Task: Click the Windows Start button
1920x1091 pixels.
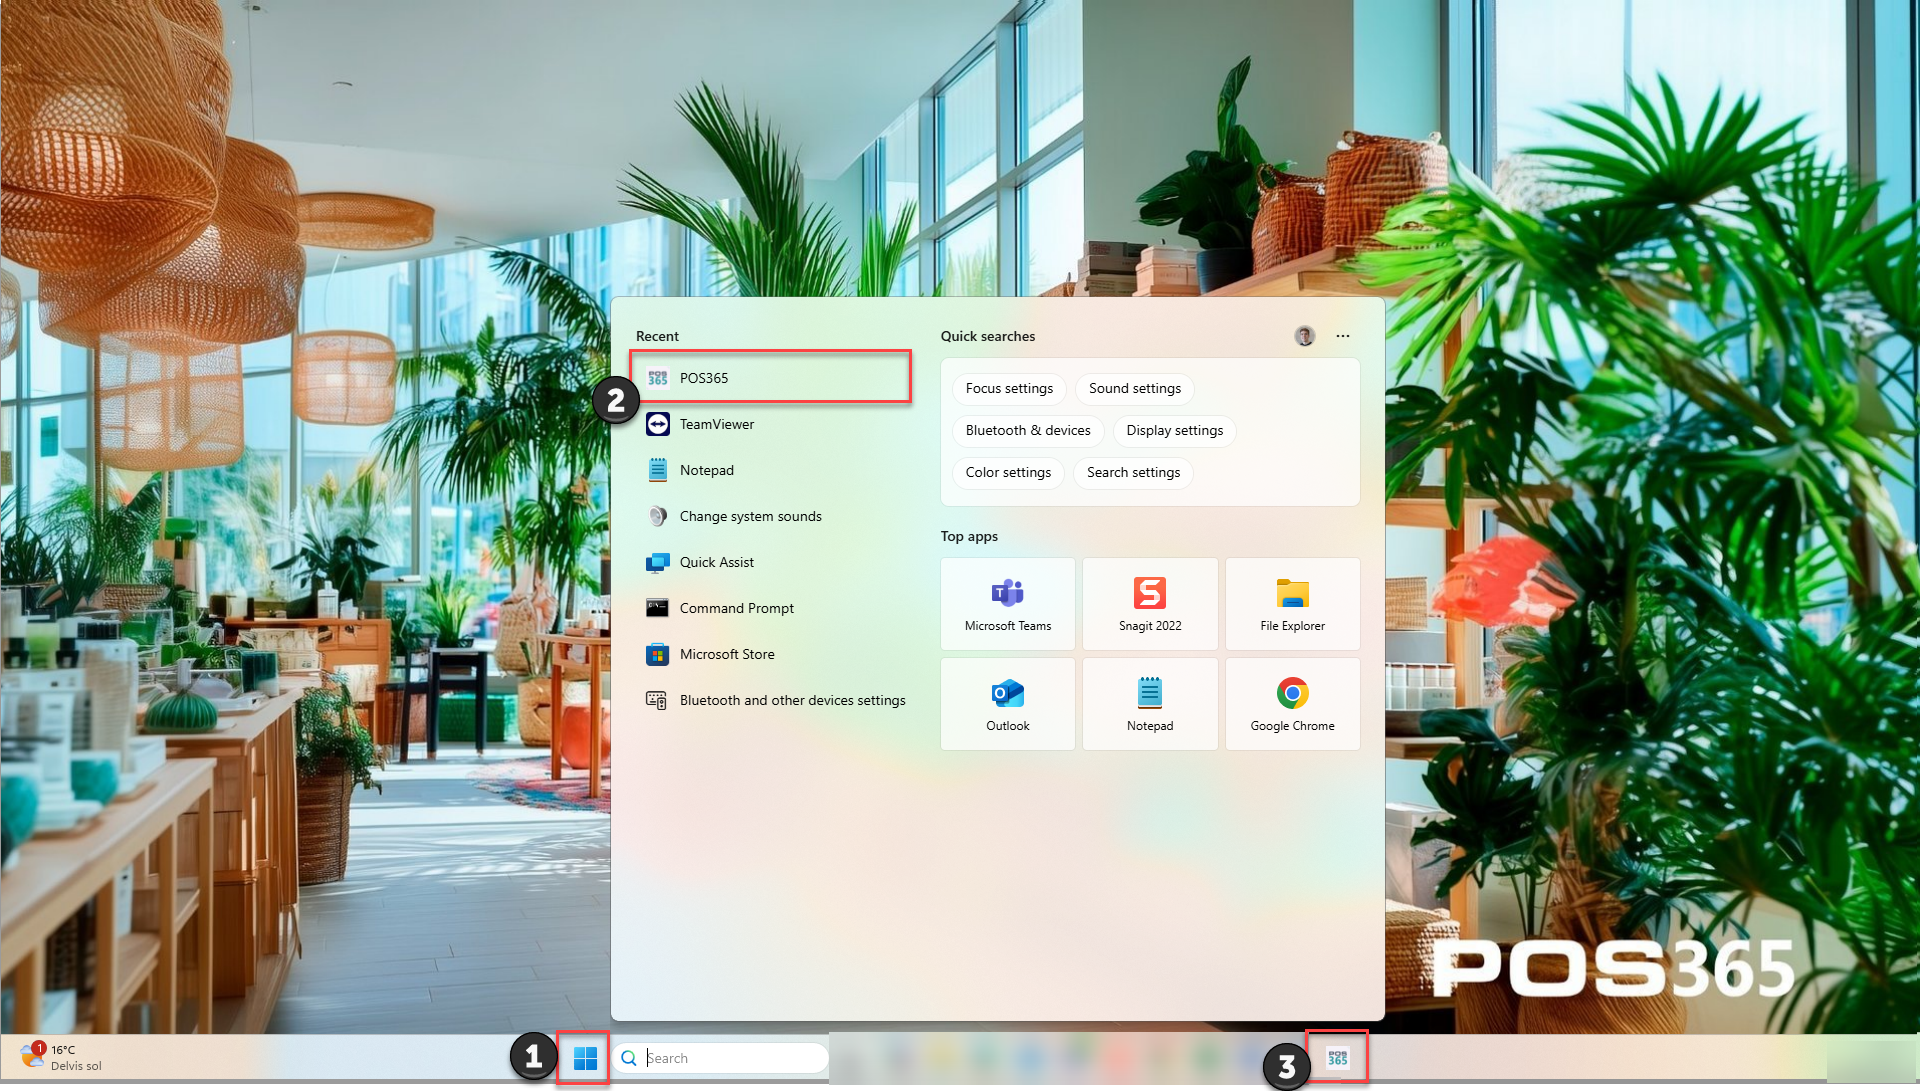Action: (x=585, y=1058)
